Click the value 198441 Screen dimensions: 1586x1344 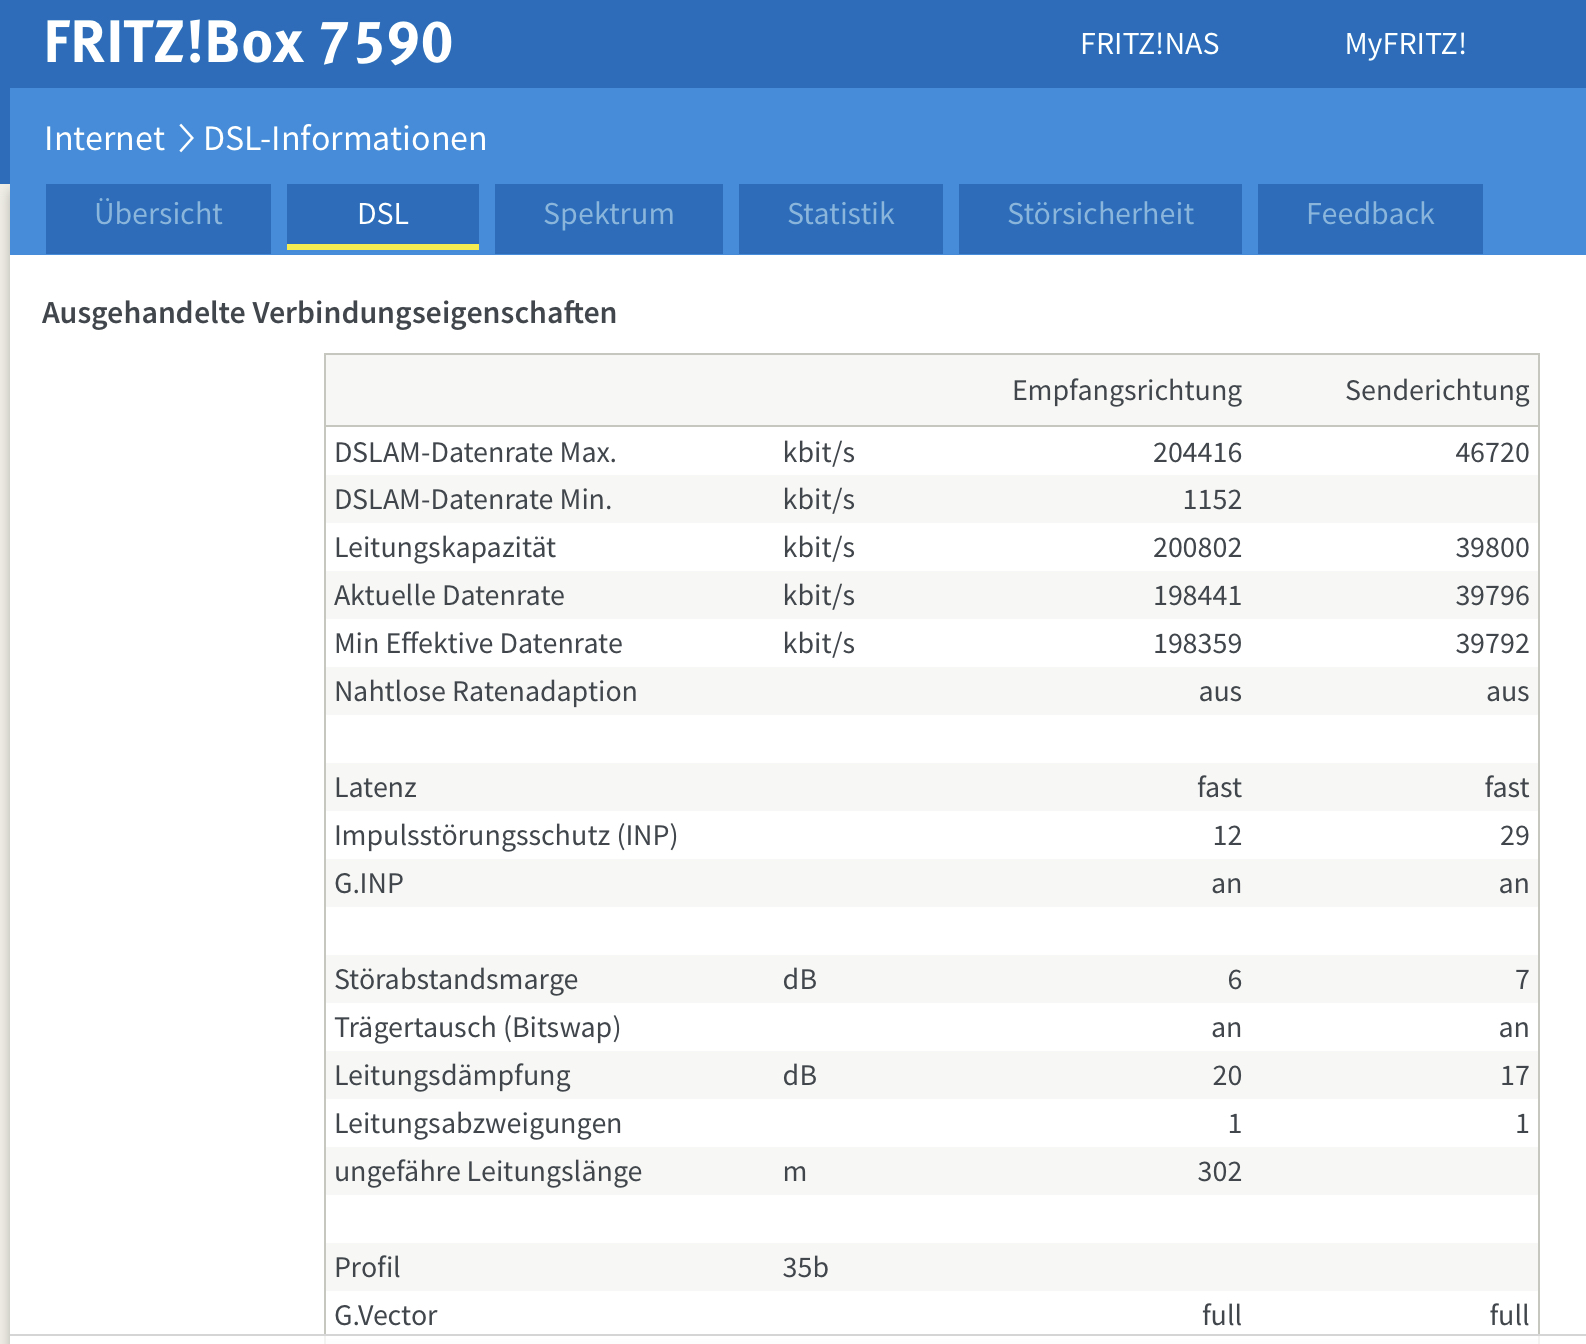tap(1197, 595)
